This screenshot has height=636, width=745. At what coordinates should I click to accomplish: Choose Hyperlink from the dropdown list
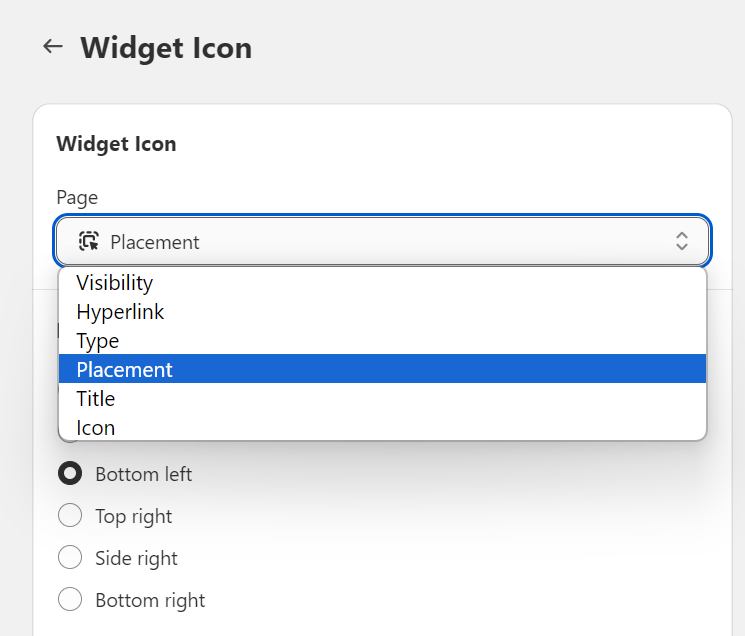click(120, 312)
